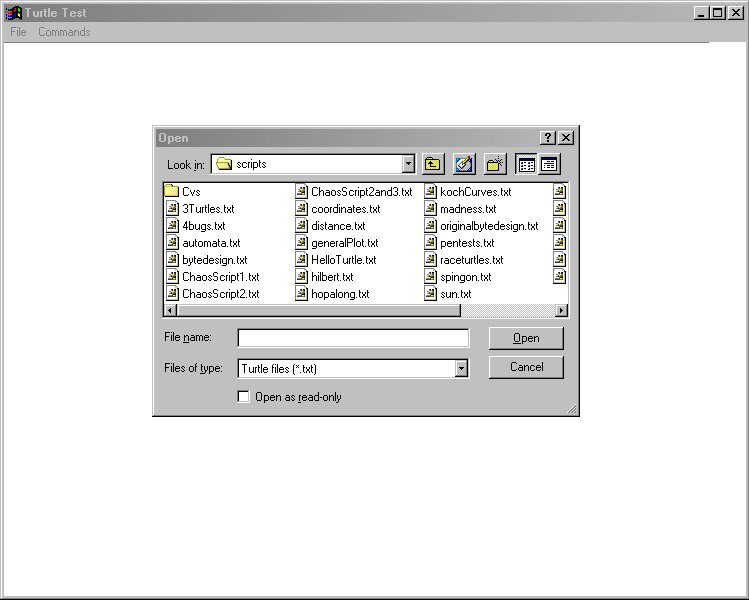This screenshot has width=749, height=600.
Task: Click the file icon of bytedesign.txt
Action: point(172,259)
